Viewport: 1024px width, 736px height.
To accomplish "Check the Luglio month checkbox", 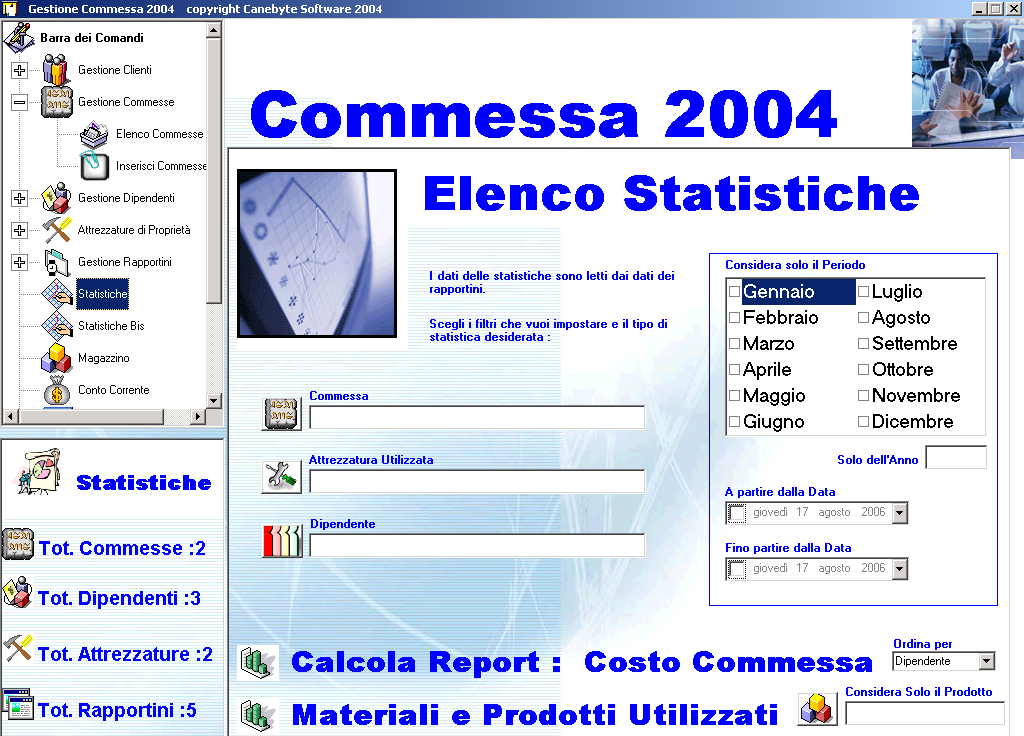I will pos(863,291).
